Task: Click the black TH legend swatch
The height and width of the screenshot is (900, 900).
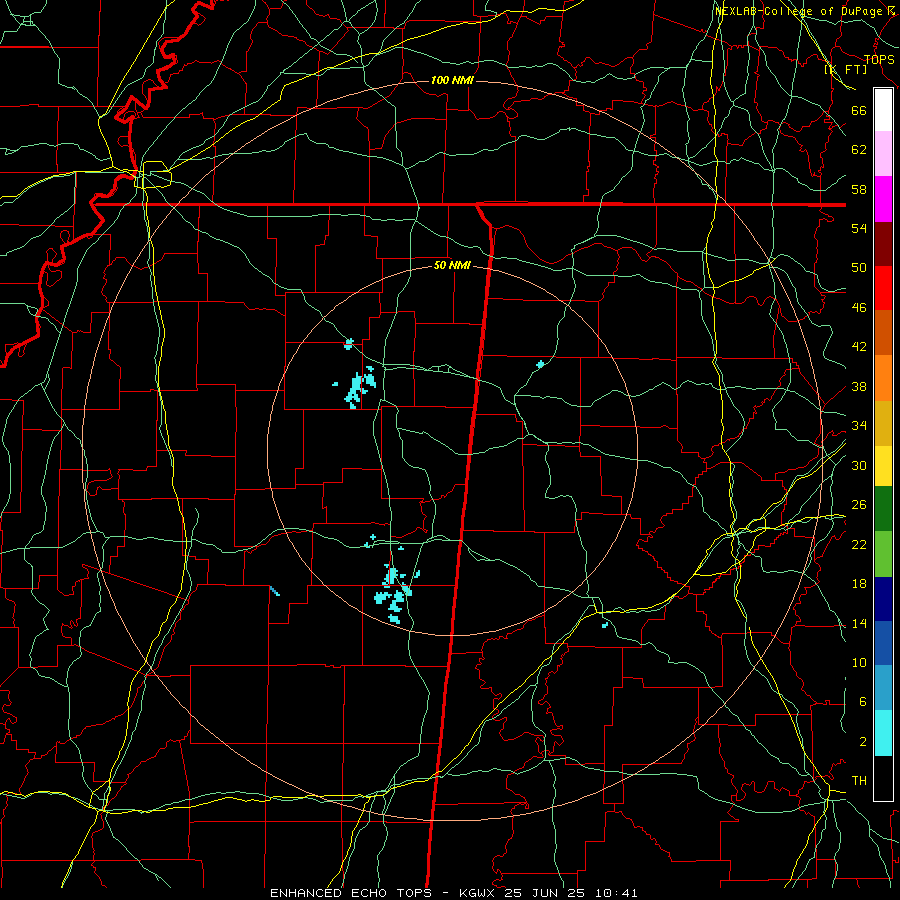Action: click(x=883, y=778)
